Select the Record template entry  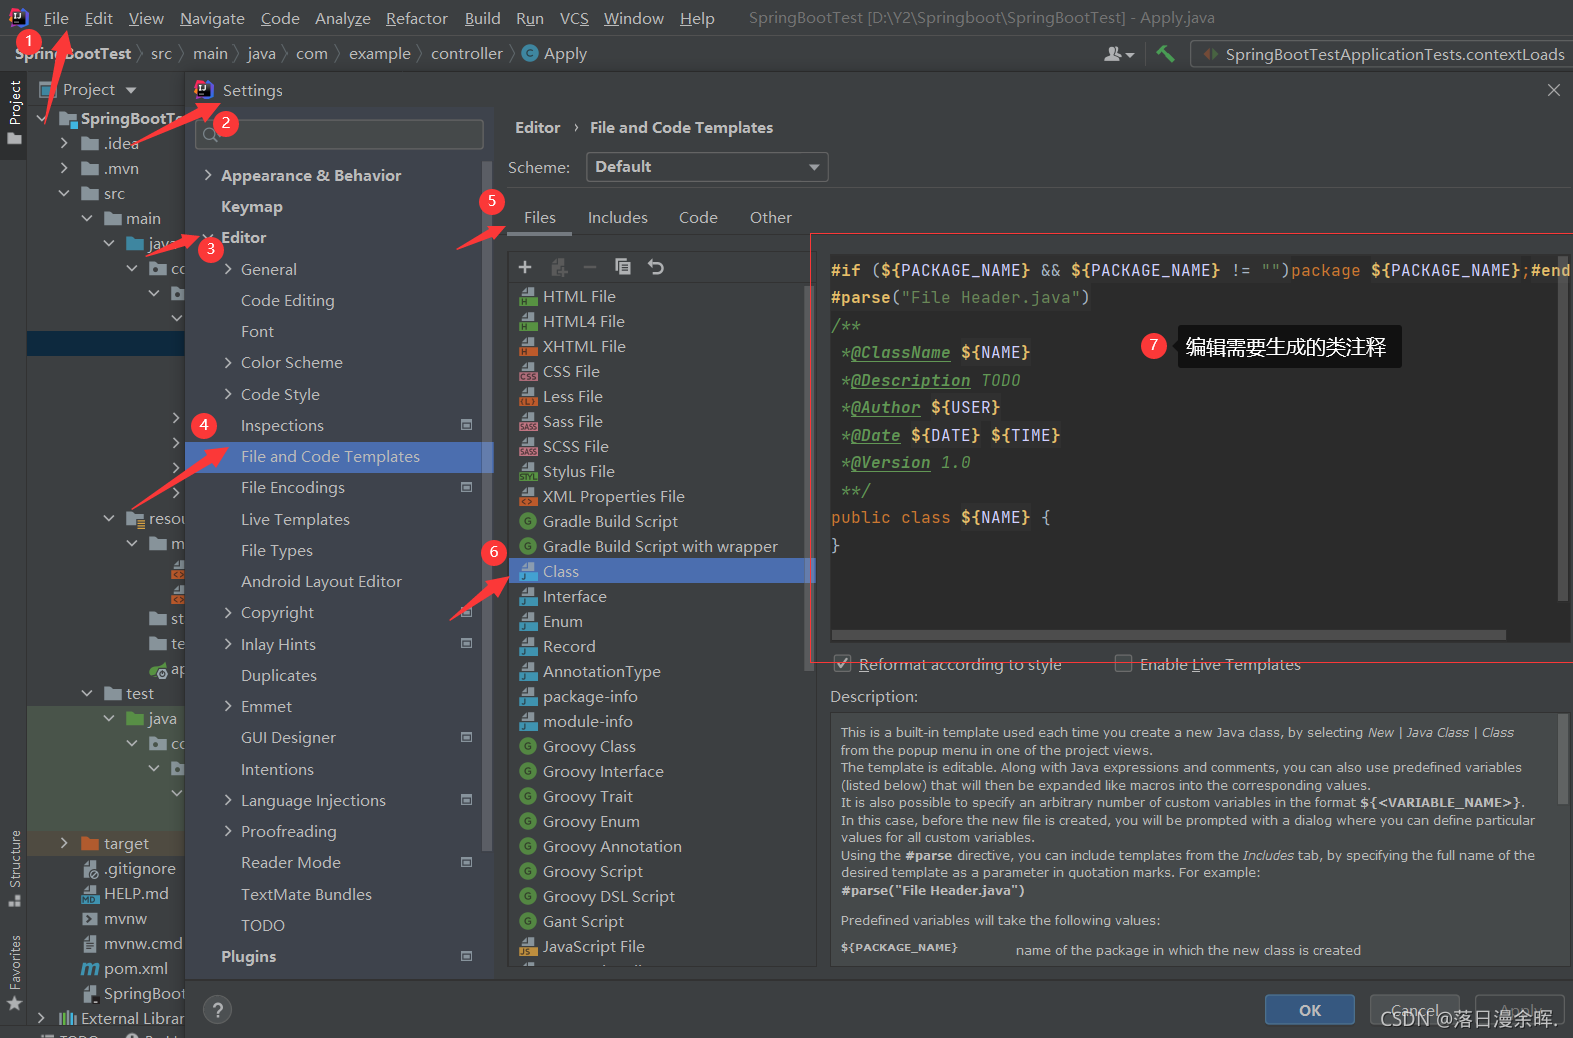pyautogui.click(x=568, y=647)
